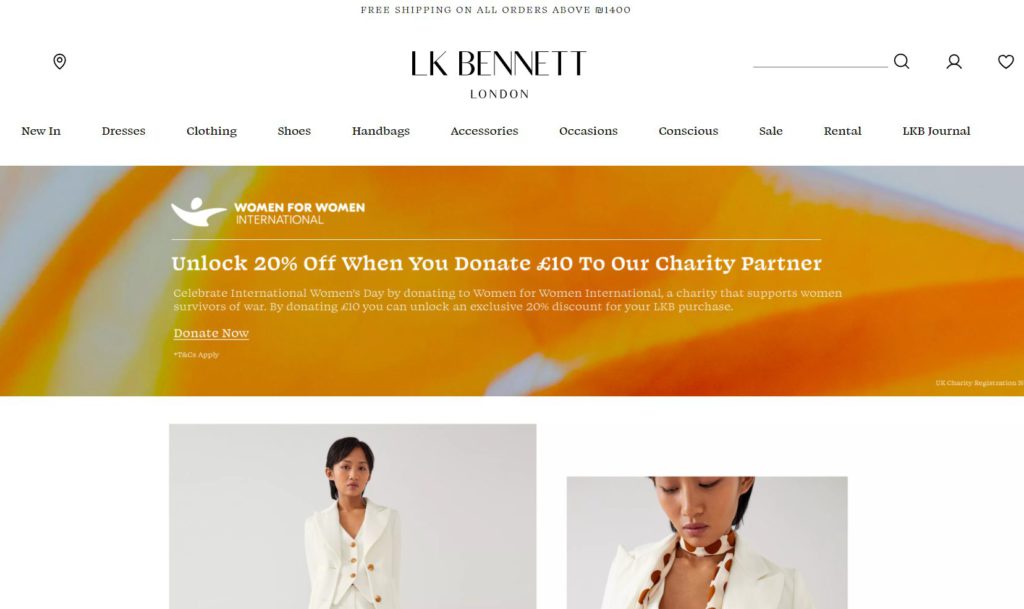Click the Donate Now link
This screenshot has width=1024, height=609.
pyautogui.click(x=211, y=333)
